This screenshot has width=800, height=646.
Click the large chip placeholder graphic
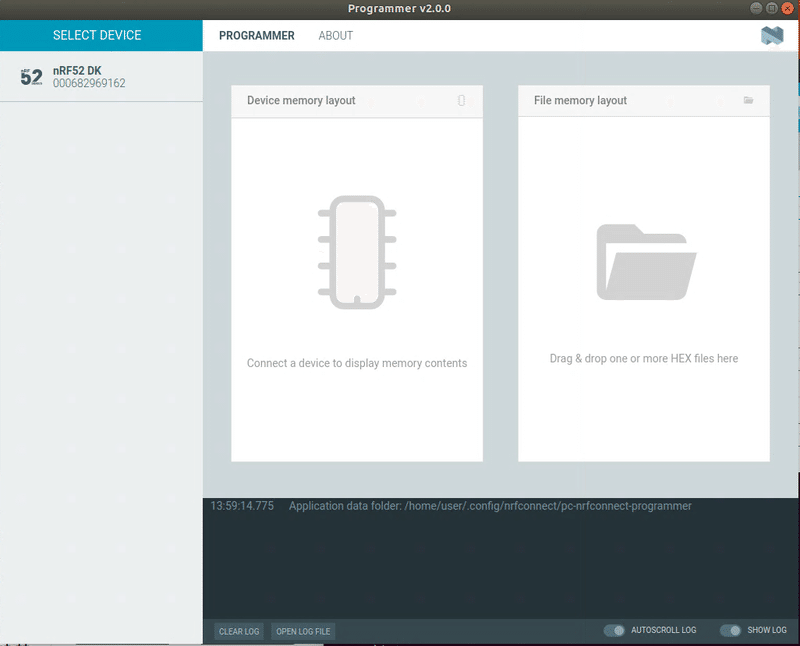pyautogui.click(x=357, y=252)
